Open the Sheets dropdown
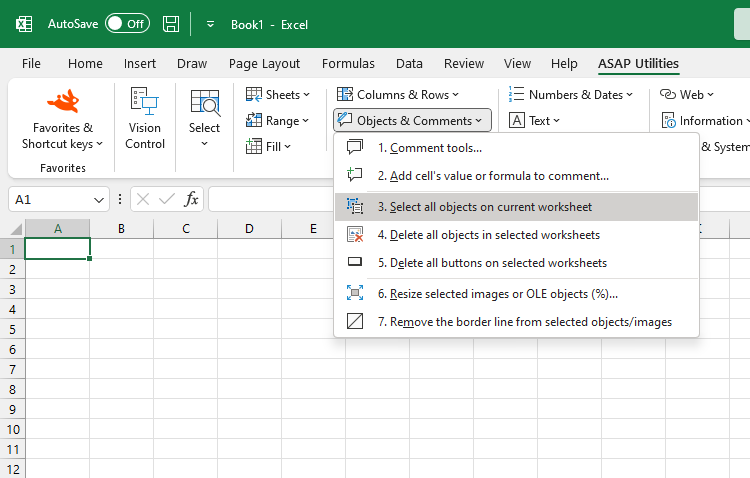Screen dimensions: 750x478 [x=277, y=95]
